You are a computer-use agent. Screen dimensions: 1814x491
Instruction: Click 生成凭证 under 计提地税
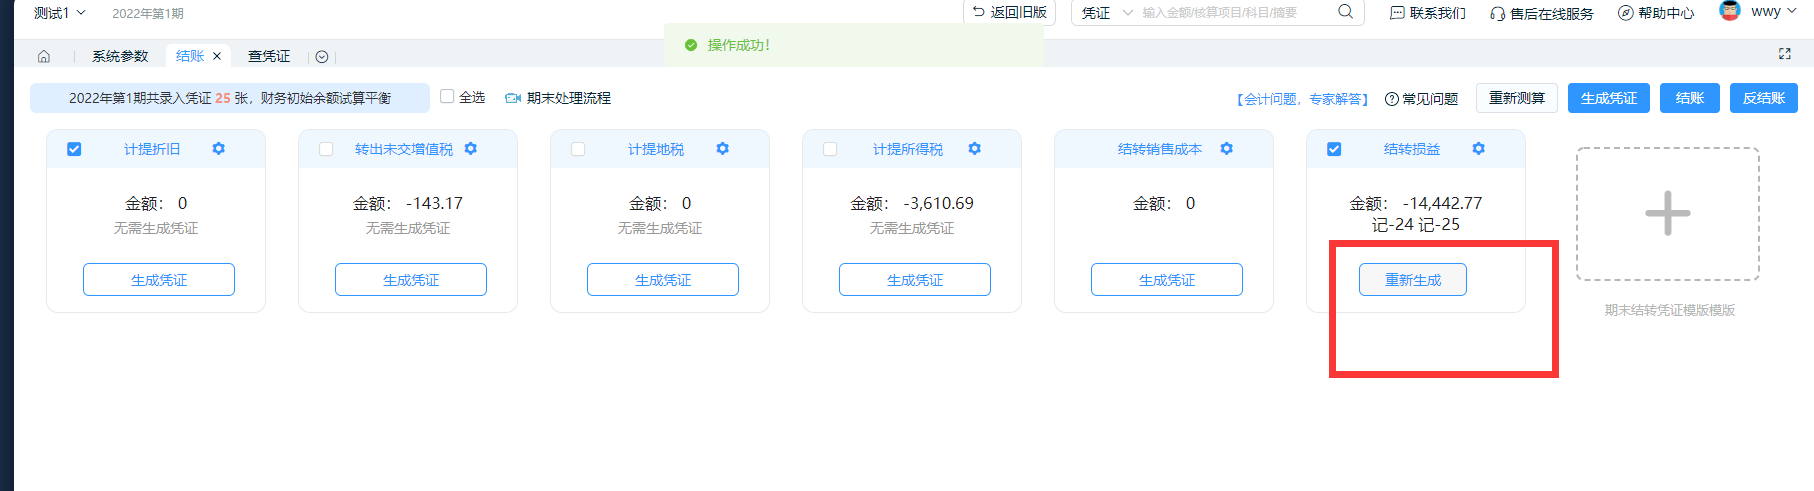[x=663, y=280]
